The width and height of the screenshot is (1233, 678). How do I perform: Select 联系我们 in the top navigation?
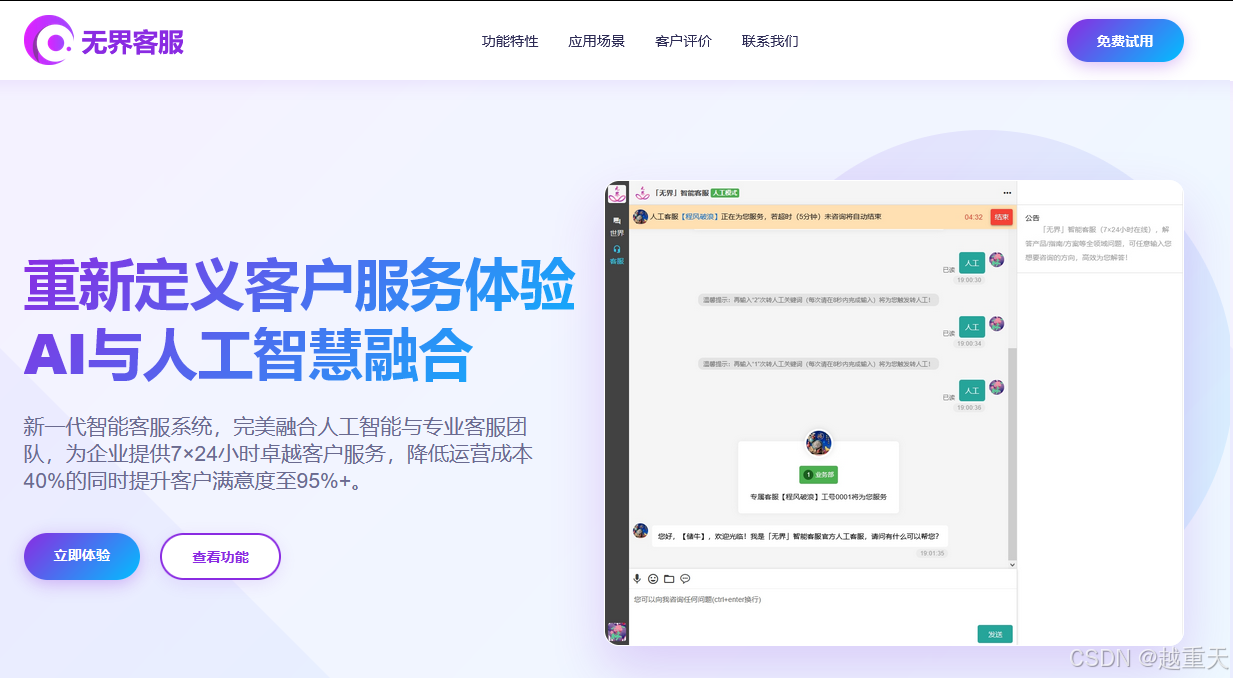pos(770,41)
